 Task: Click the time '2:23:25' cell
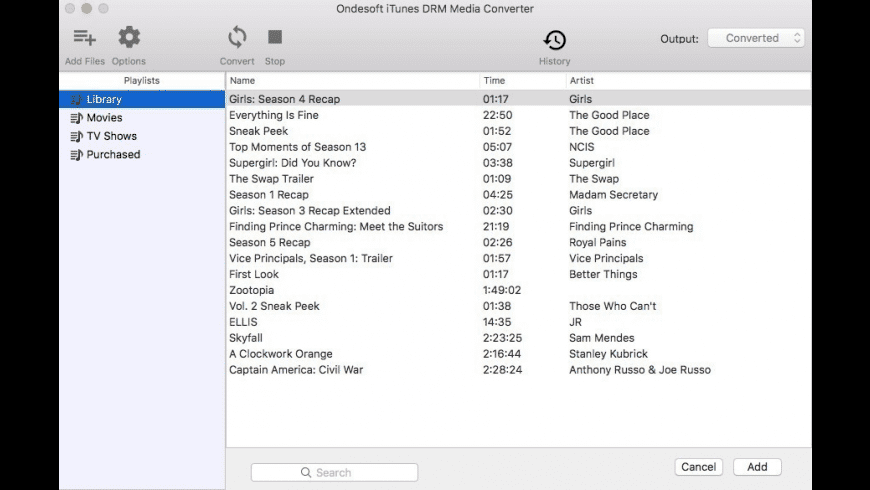point(502,337)
